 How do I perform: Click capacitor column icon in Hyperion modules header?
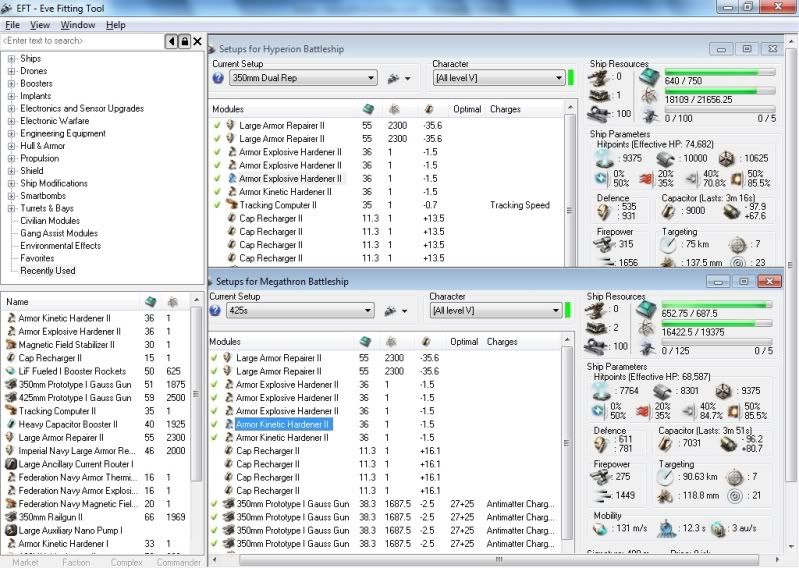(x=429, y=109)
